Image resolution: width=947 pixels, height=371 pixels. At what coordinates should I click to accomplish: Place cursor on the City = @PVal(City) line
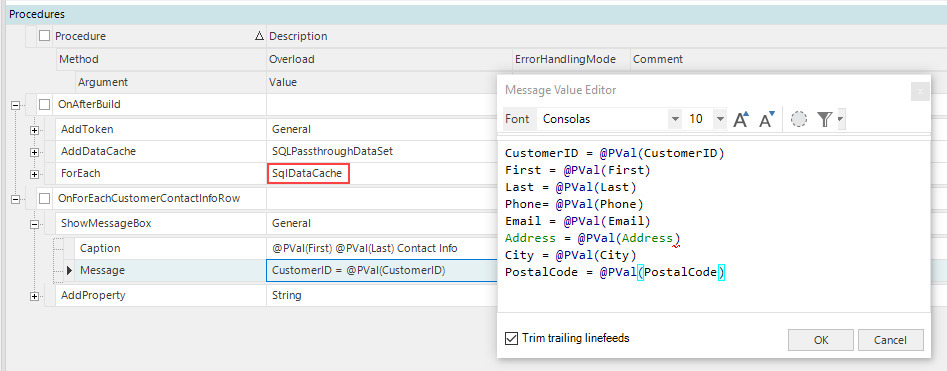pos(570,255)
